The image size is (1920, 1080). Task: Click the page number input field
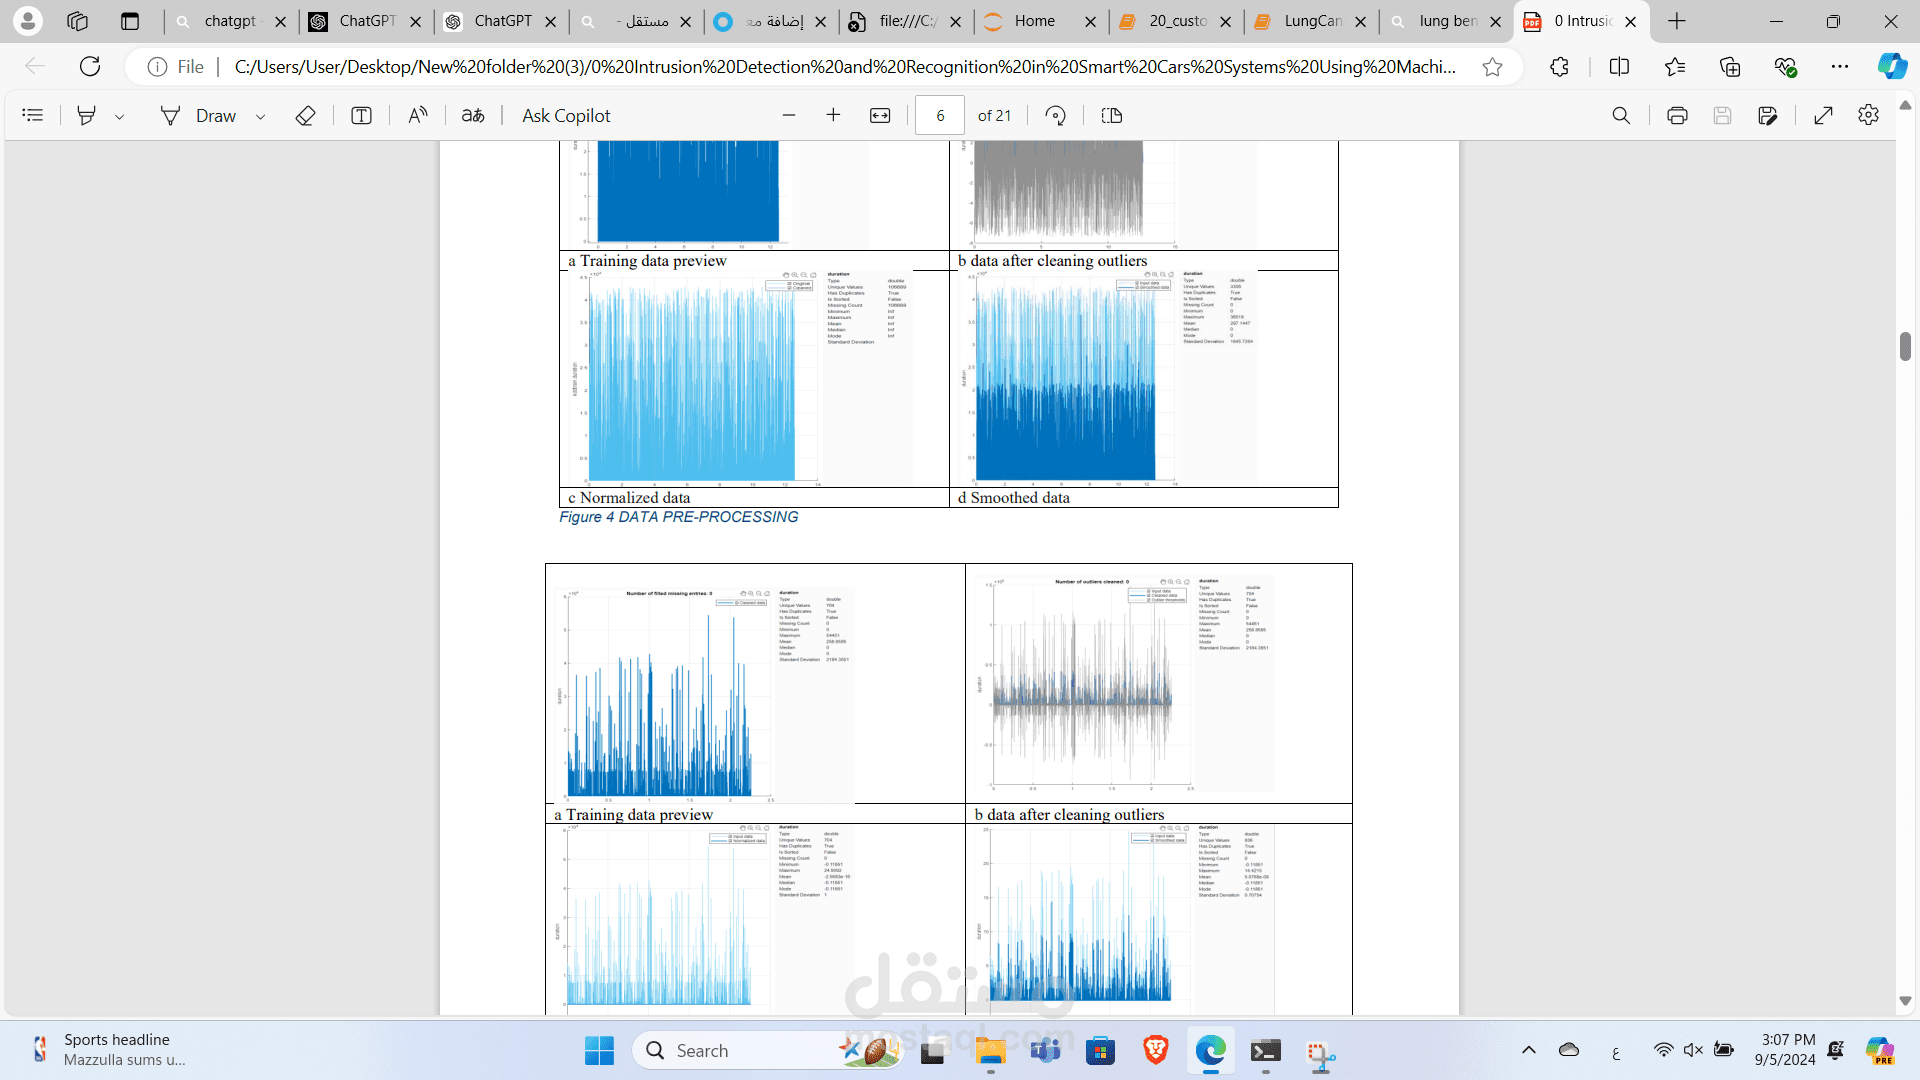click(939, 116)
